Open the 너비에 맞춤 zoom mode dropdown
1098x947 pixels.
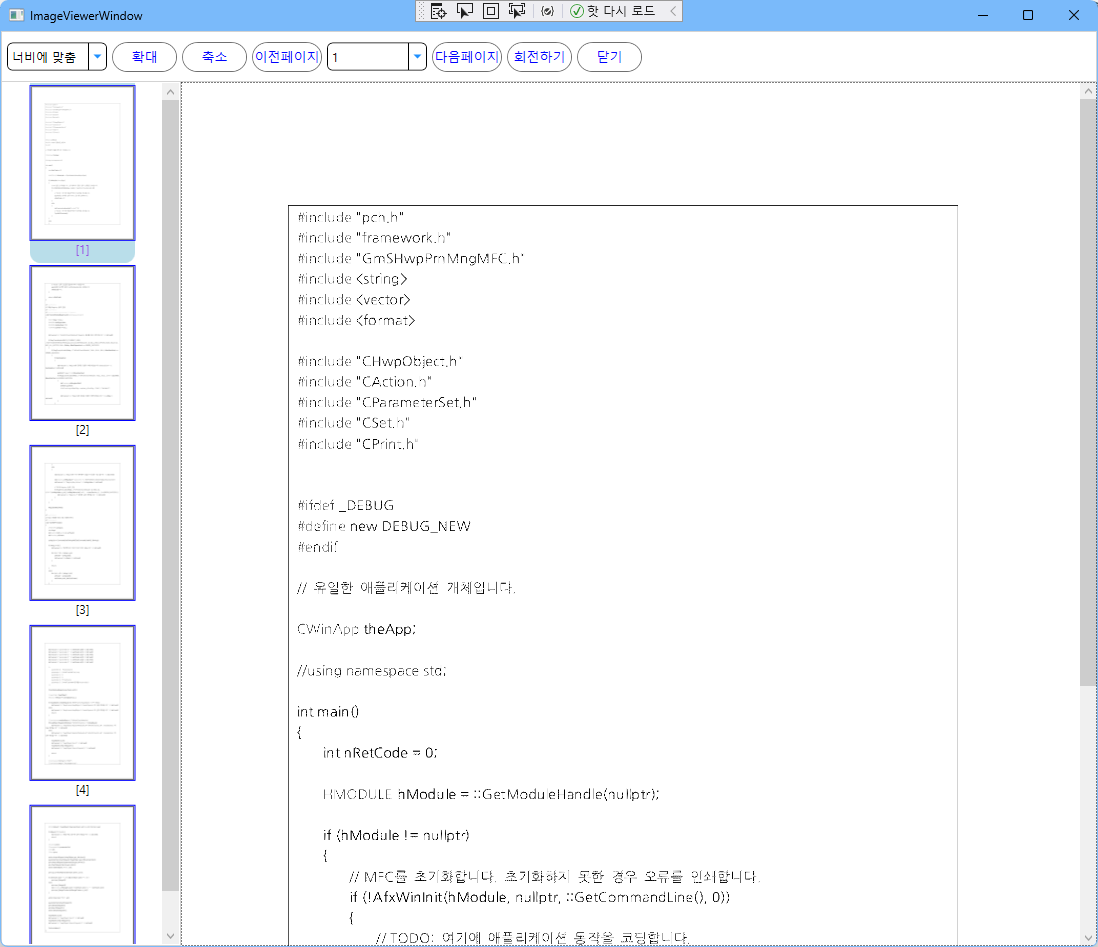coord(97,57)
